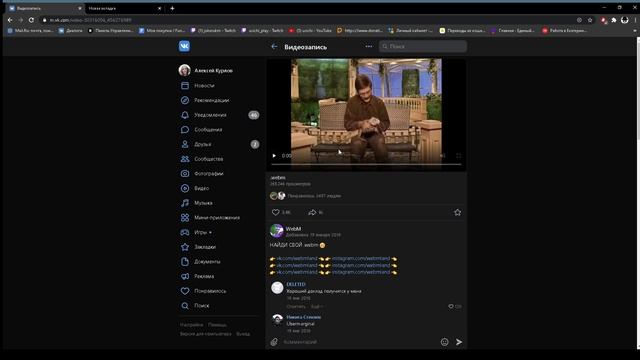Open the three-dots menu beside Видеозапись
640x360 pixels.
[x=369, y=47]
